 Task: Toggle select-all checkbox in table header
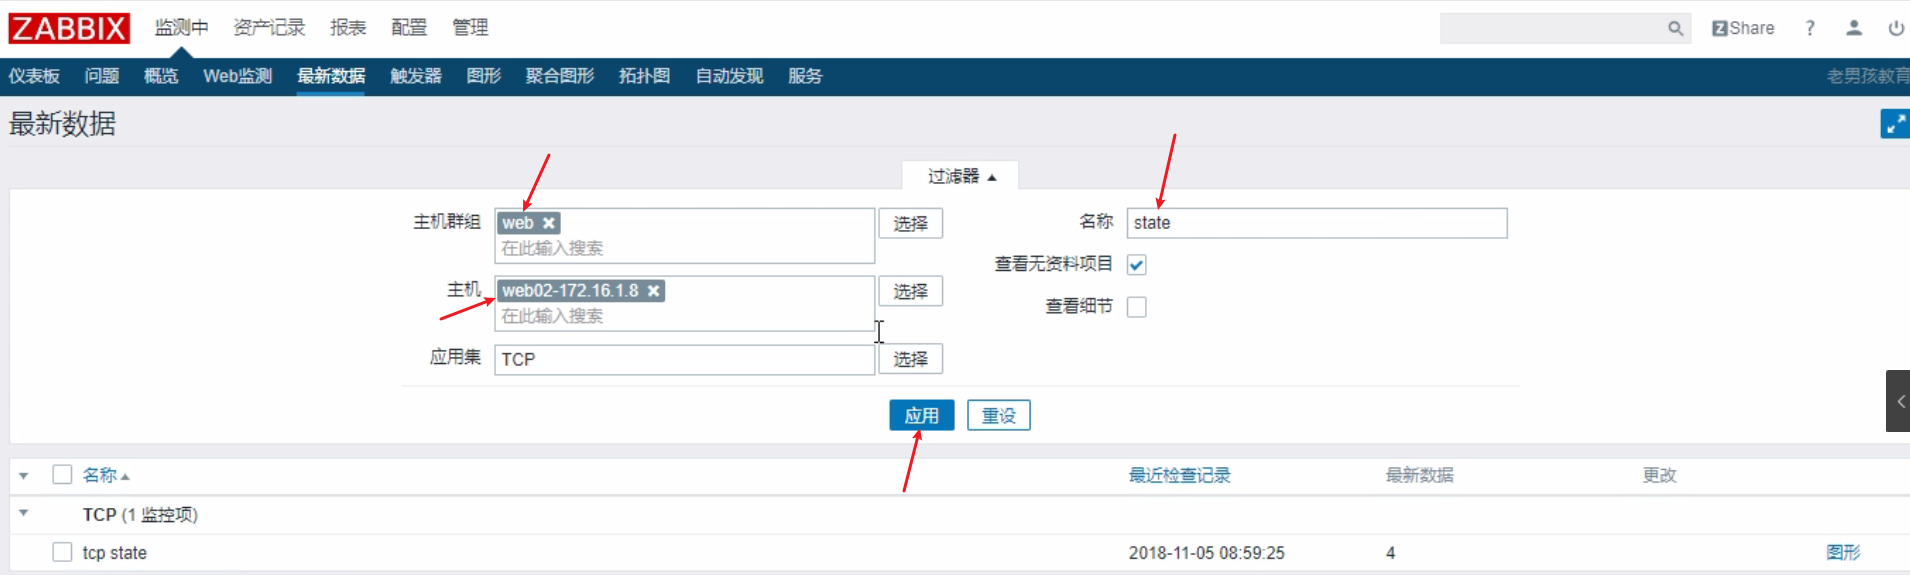[x=62, y=474]
